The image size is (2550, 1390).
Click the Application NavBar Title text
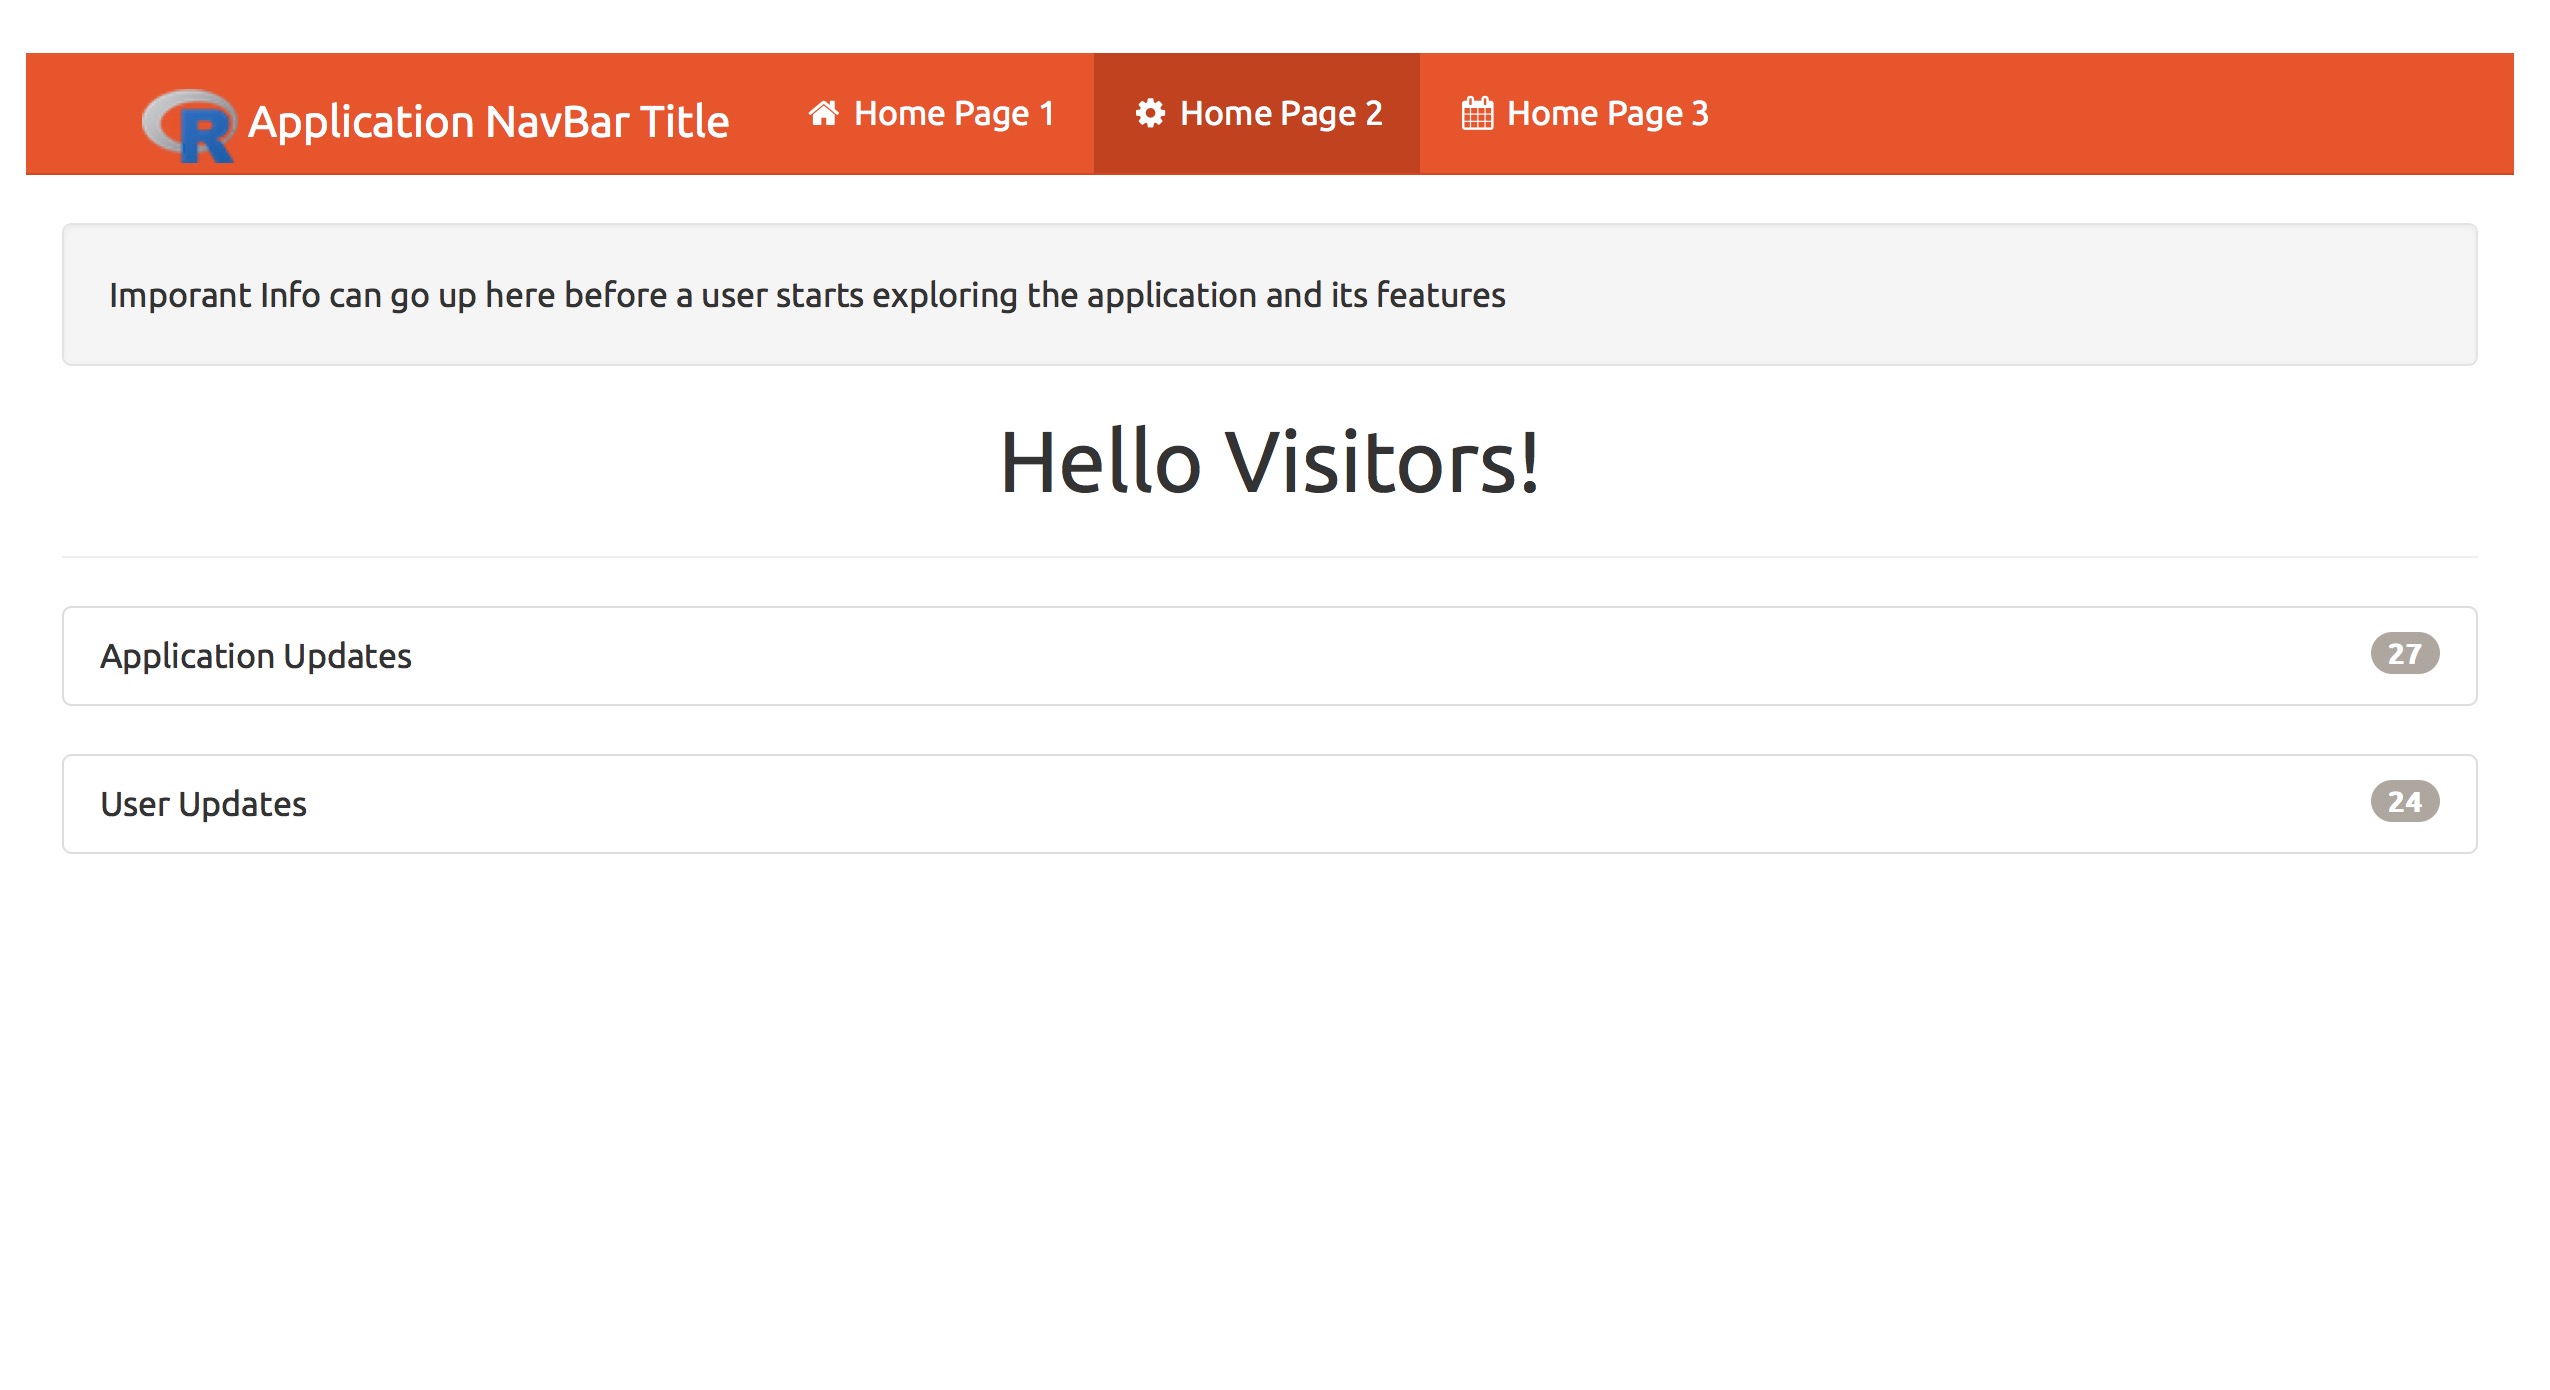click(x=488, y=122)
